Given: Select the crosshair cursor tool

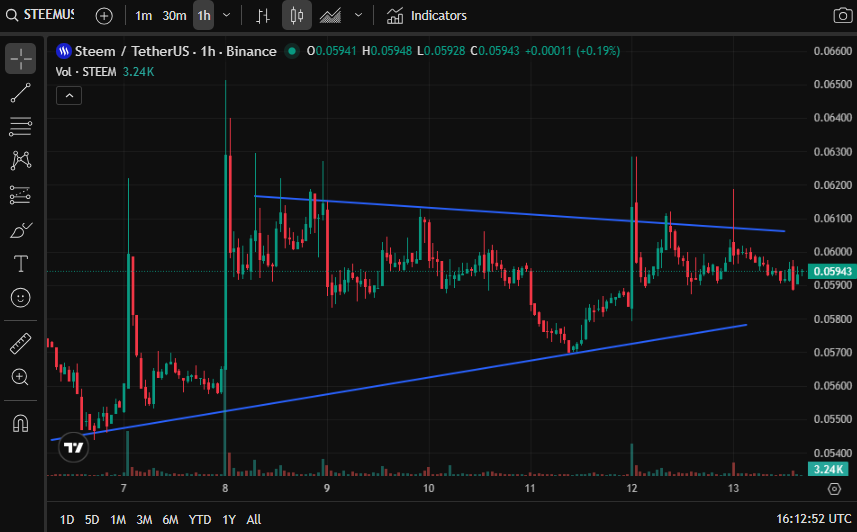Looking at the screenshot, I should pos(21,59).
